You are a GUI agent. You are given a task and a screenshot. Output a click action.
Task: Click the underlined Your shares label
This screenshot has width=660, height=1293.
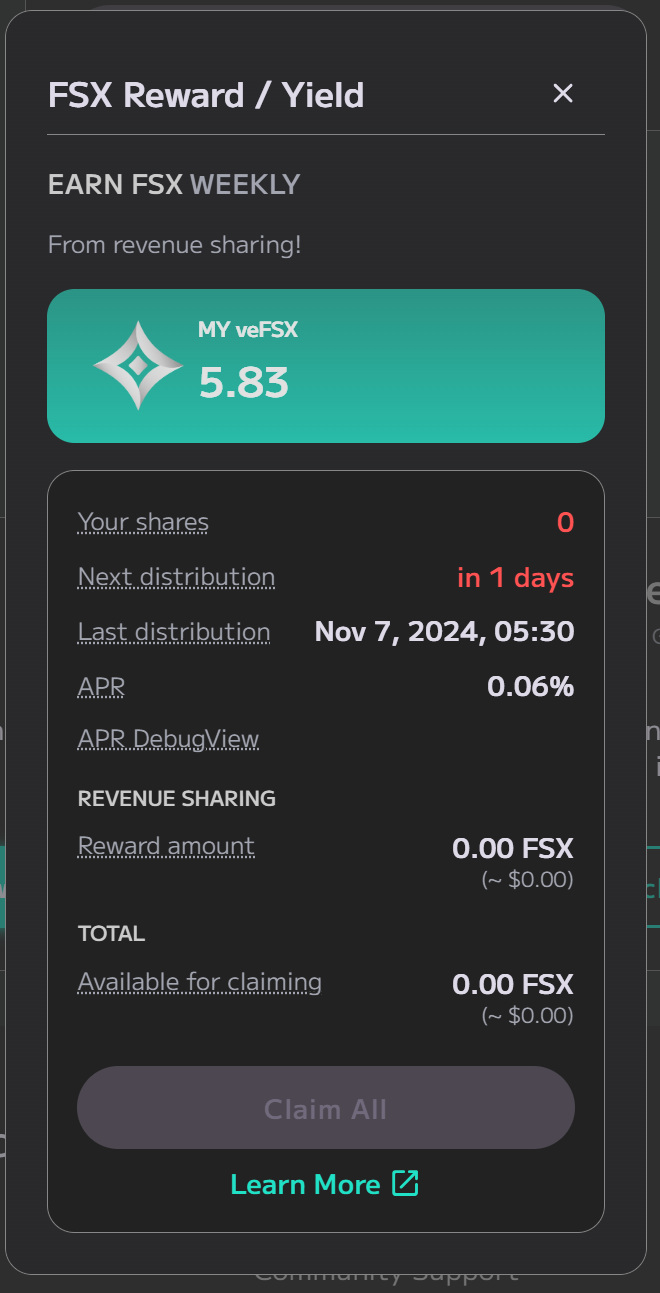point(143,522)
